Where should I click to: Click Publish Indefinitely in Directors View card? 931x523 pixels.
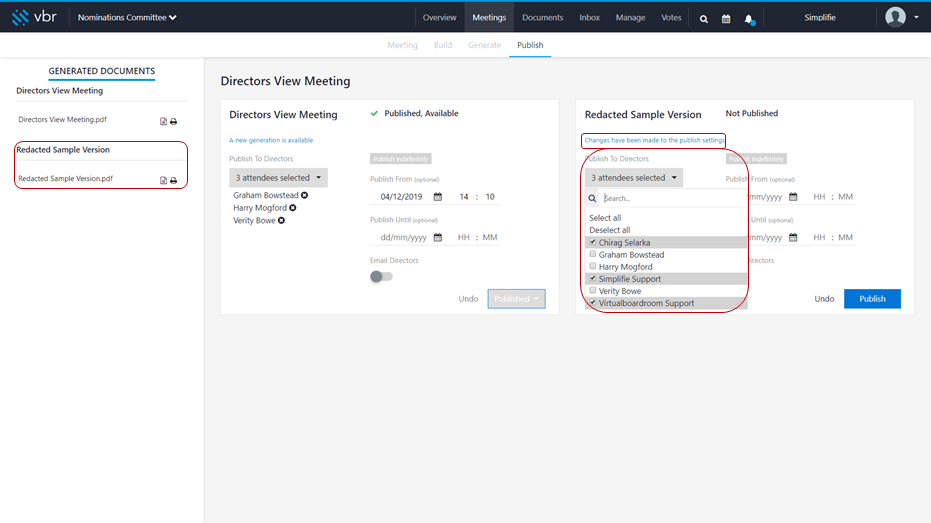[x=401, y=159]
